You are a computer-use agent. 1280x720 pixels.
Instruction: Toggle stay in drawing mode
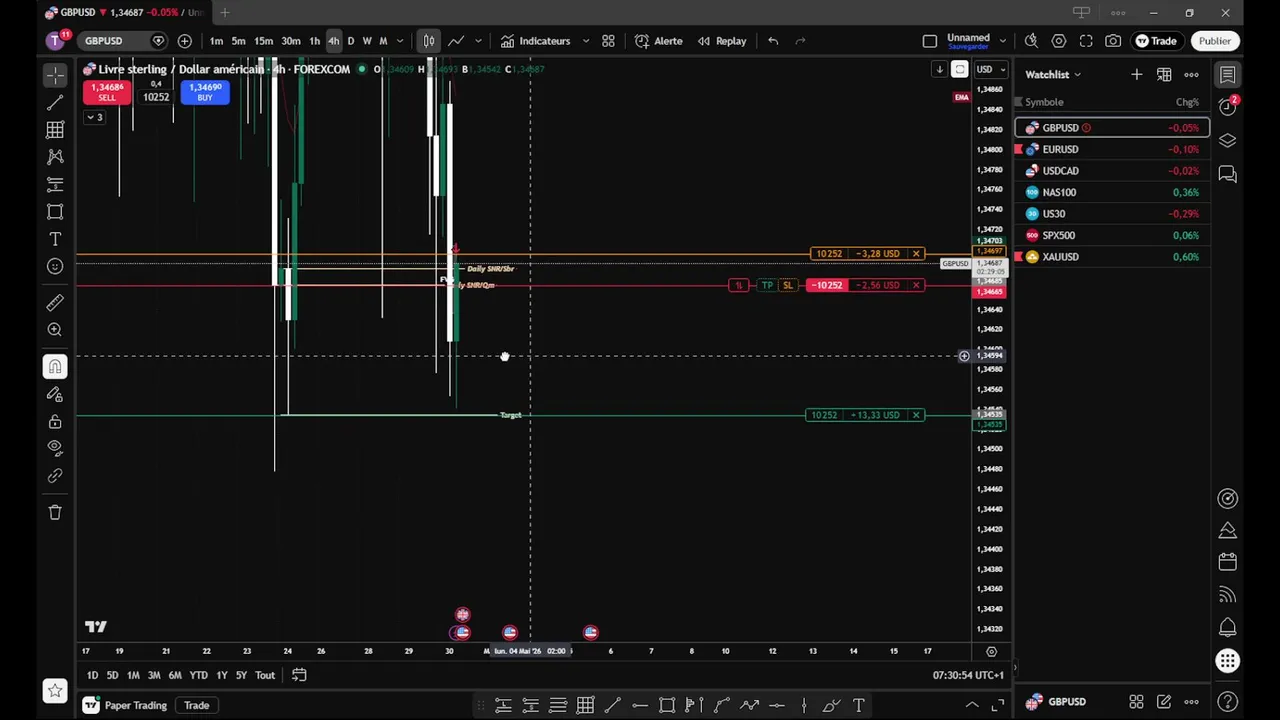pos(55,394)
